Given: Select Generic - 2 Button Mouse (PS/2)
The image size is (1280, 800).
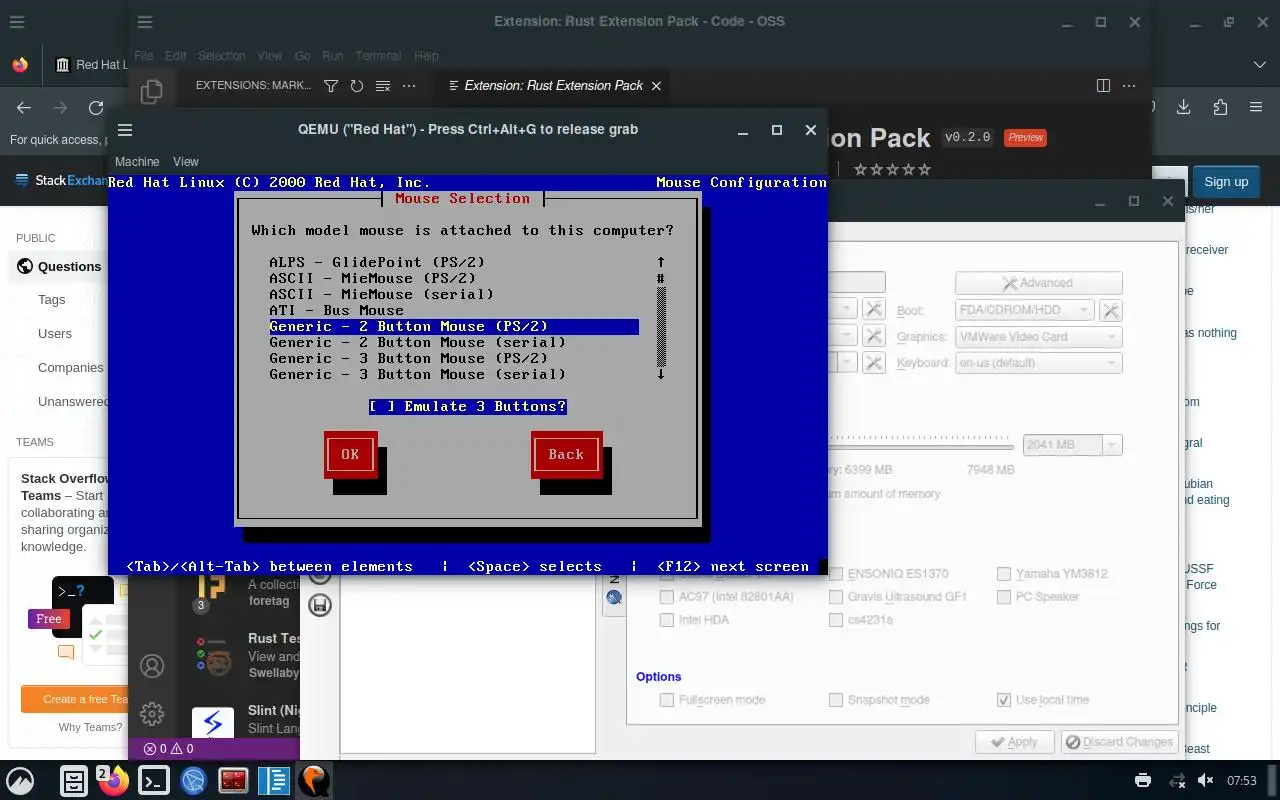Looking at the screenshot, I should [x=453, y=326].
